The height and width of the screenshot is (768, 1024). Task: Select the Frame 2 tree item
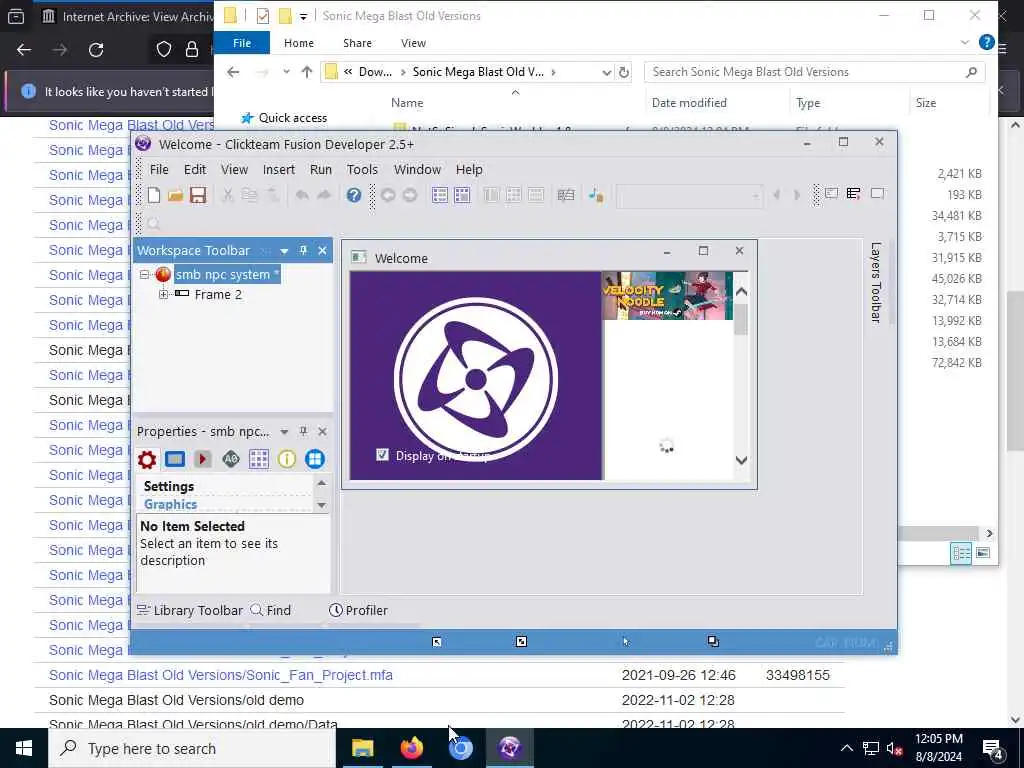pos(217,295)
